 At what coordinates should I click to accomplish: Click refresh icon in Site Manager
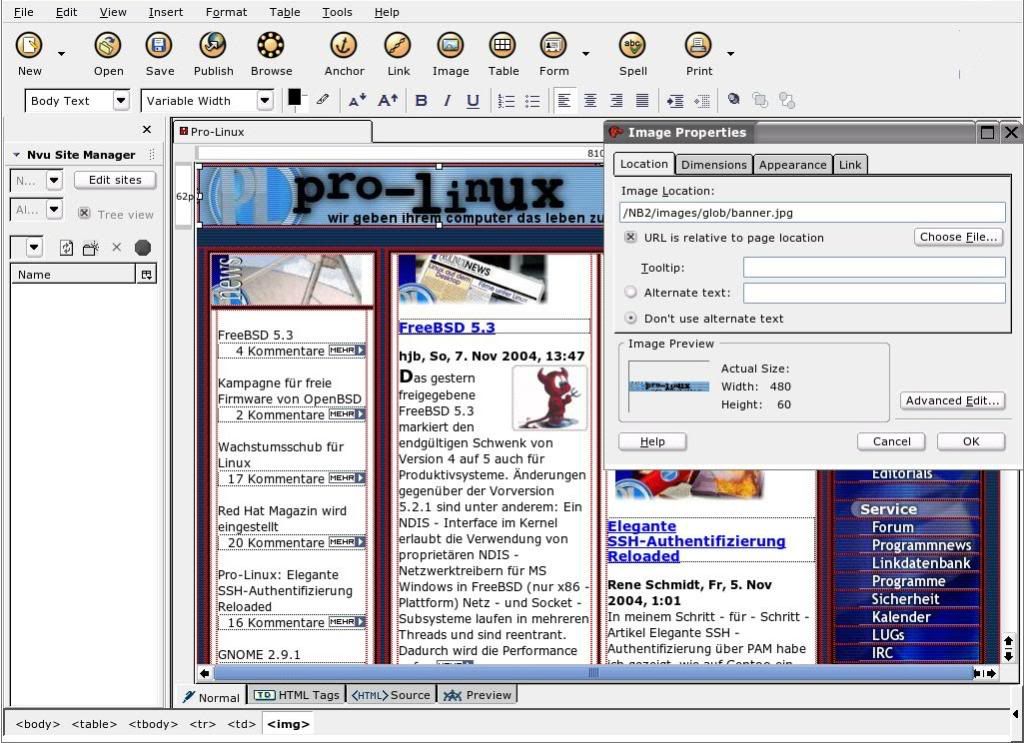(x=66, y=247)
